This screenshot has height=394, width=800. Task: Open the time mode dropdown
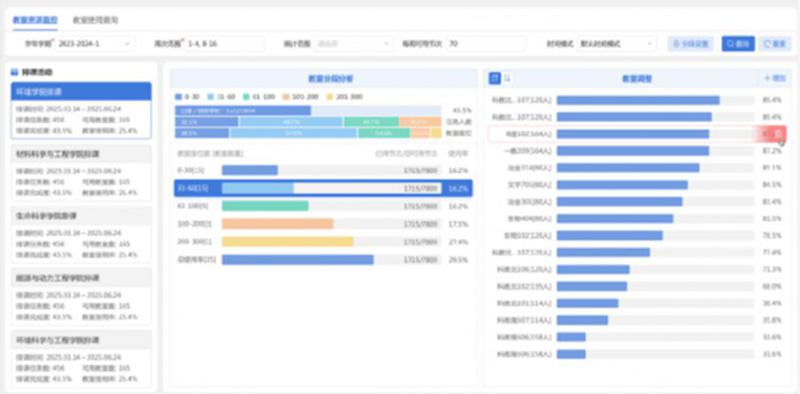tap(617, 44)
